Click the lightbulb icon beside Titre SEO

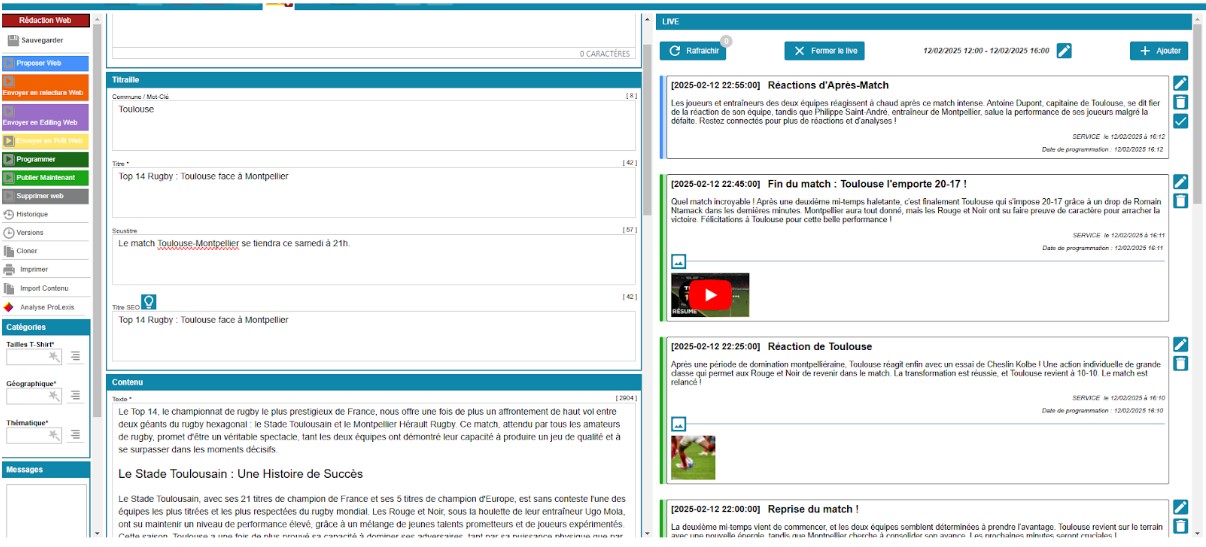[148, 301]
